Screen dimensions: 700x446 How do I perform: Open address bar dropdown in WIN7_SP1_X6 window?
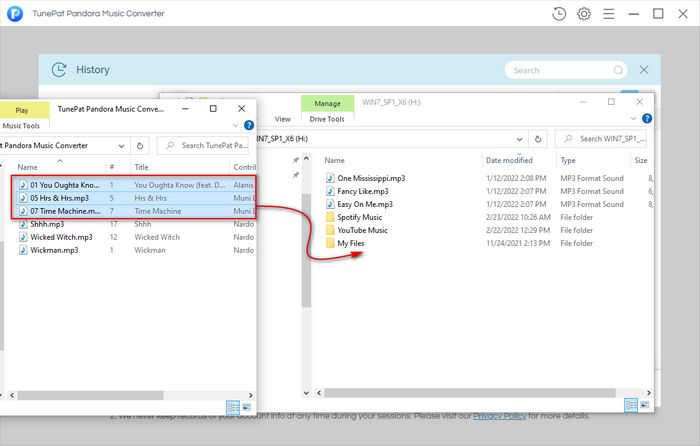pos(519,139)
